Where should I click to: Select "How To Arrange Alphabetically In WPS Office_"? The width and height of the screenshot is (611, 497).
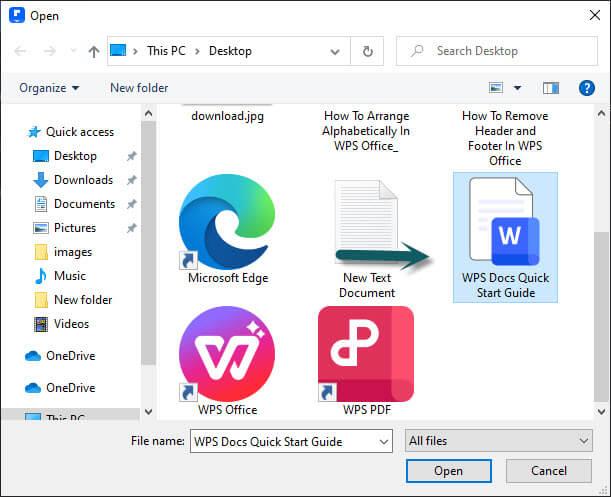click(x=366, y=131)
